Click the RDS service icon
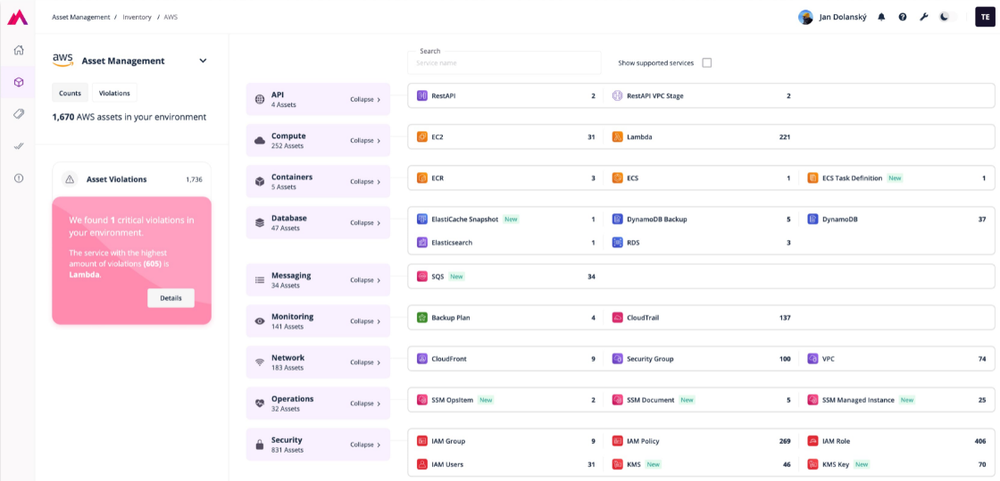Image resolution: width=1000 pixels, height=481 pixels. [x=617, y=242]
